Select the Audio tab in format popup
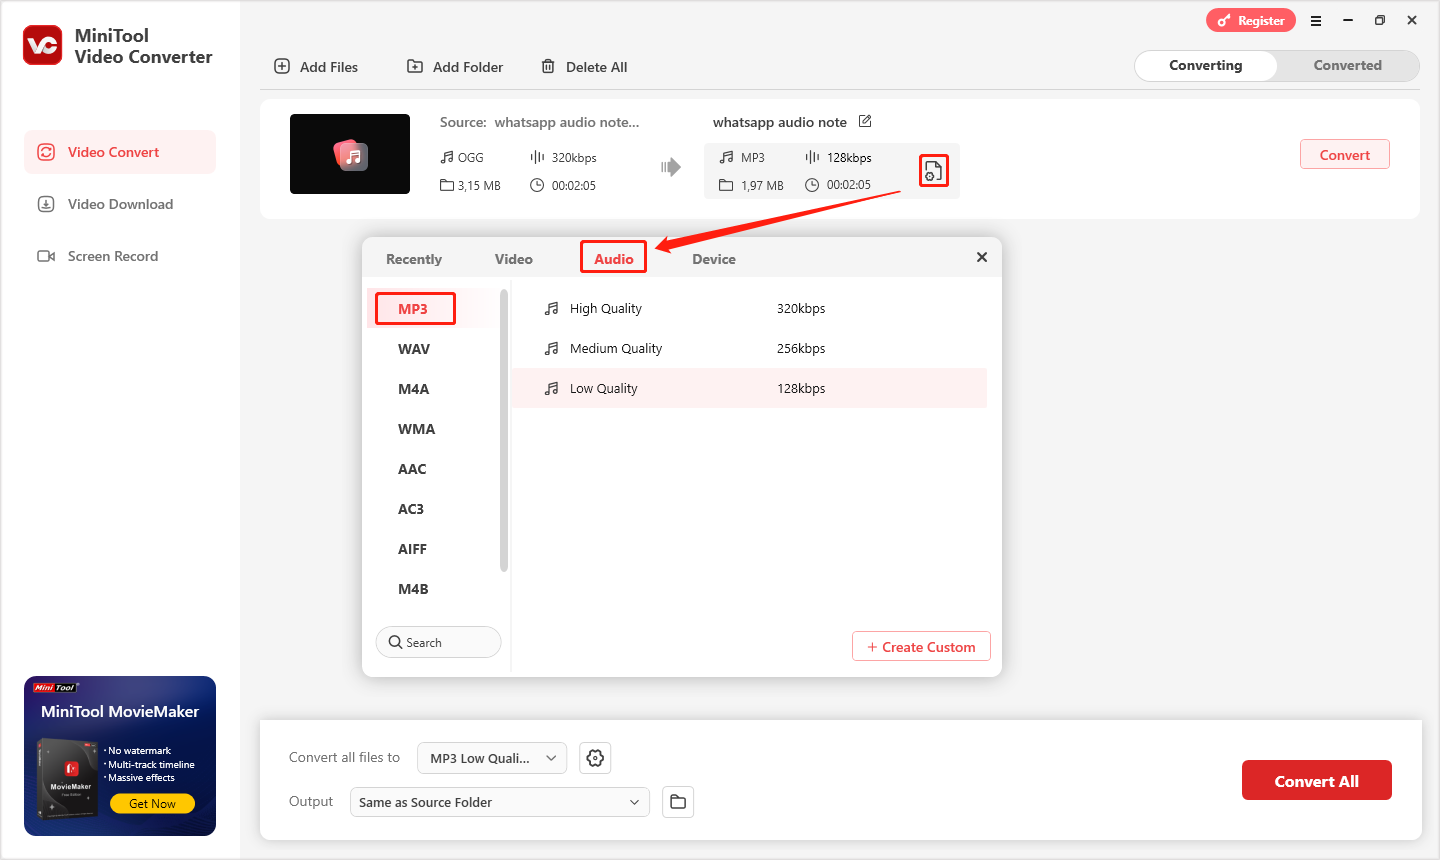This screenshot has height=860, width=1440. [614, 258]
